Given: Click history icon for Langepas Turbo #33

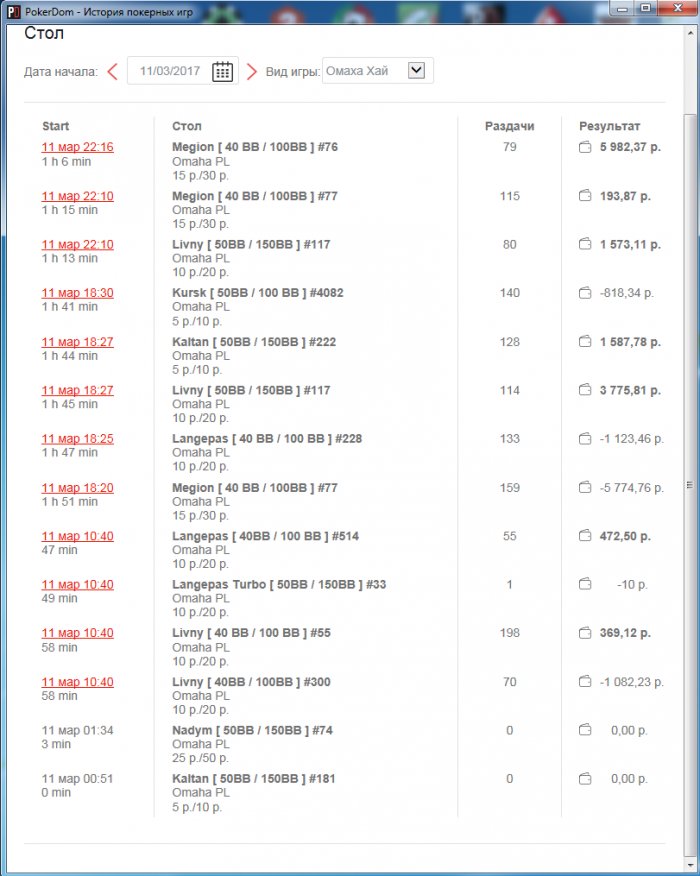Looking at the screenshot, I should tap(585, 585).
